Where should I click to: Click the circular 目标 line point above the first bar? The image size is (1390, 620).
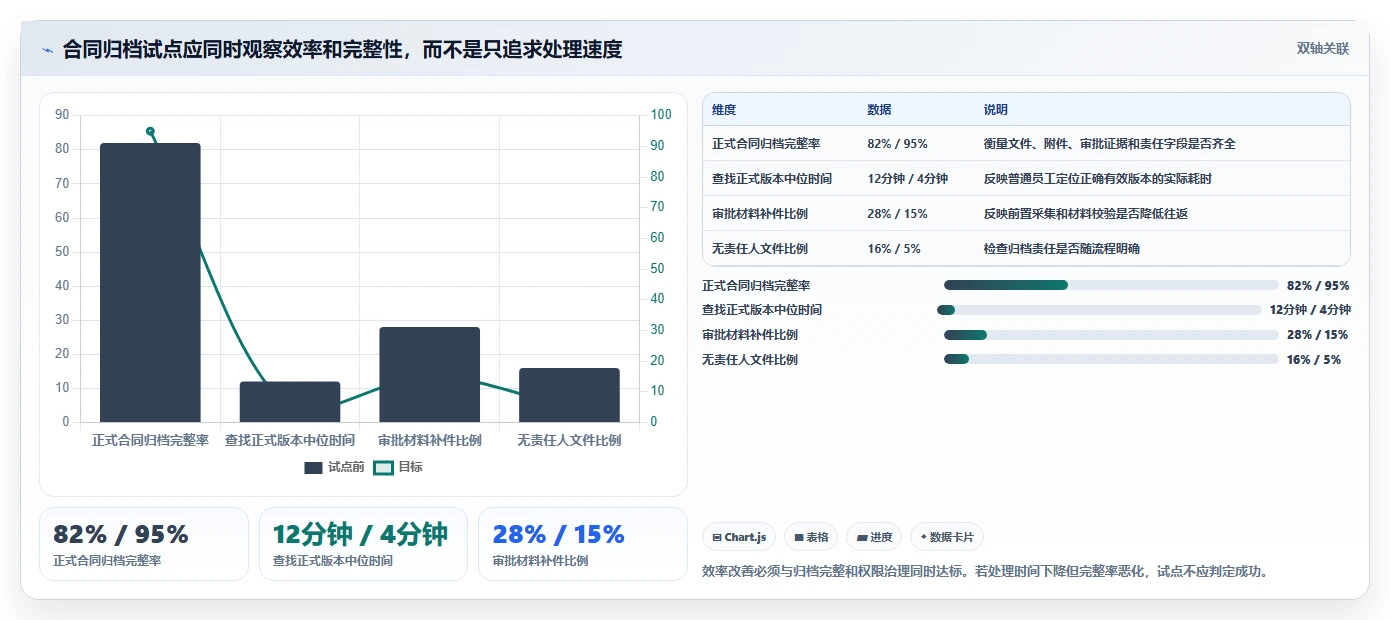pos(150,131)
